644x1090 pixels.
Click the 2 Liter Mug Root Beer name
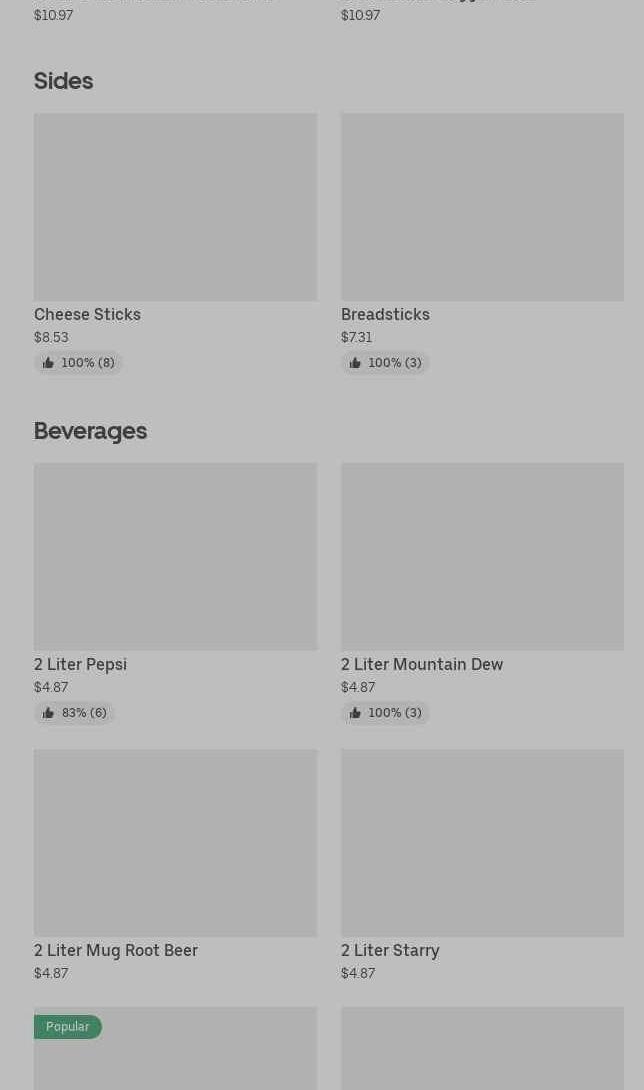tap(115, 950)
